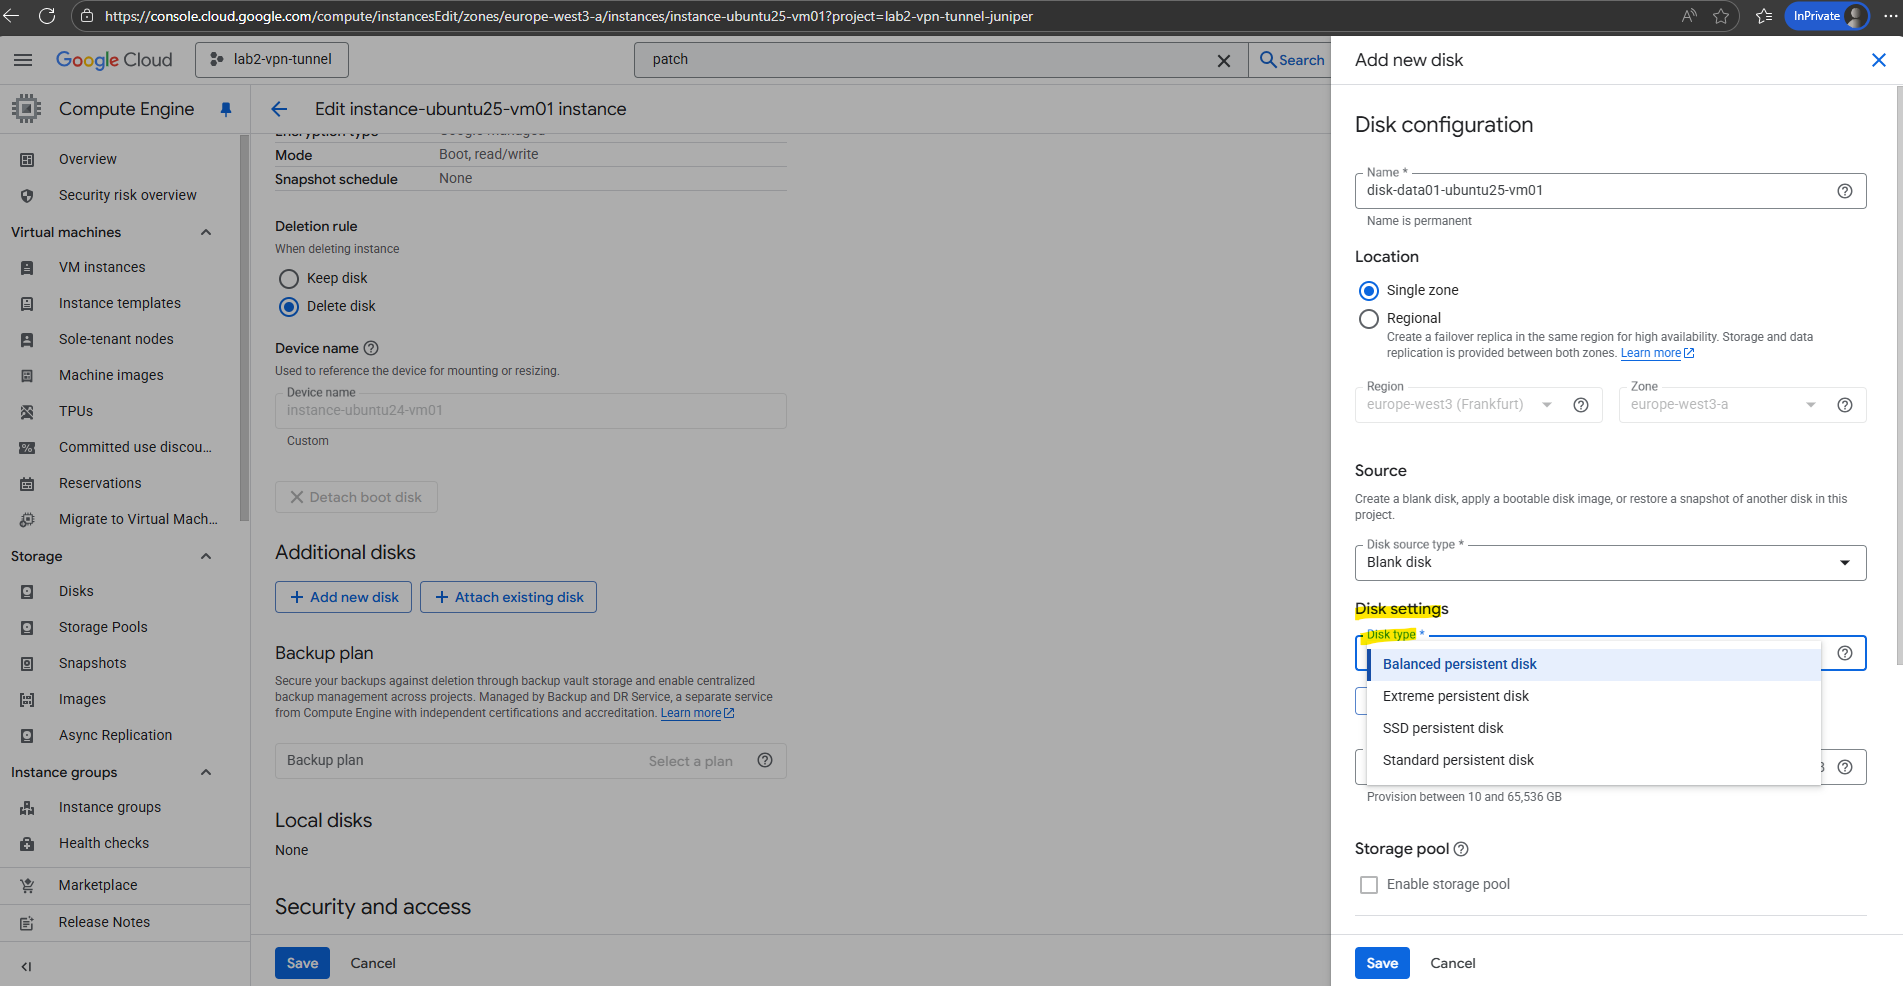This screenshot has width=1903, height=986.
Task: Open the main navigation hamburger menu
Action: (x=23, y=60)
